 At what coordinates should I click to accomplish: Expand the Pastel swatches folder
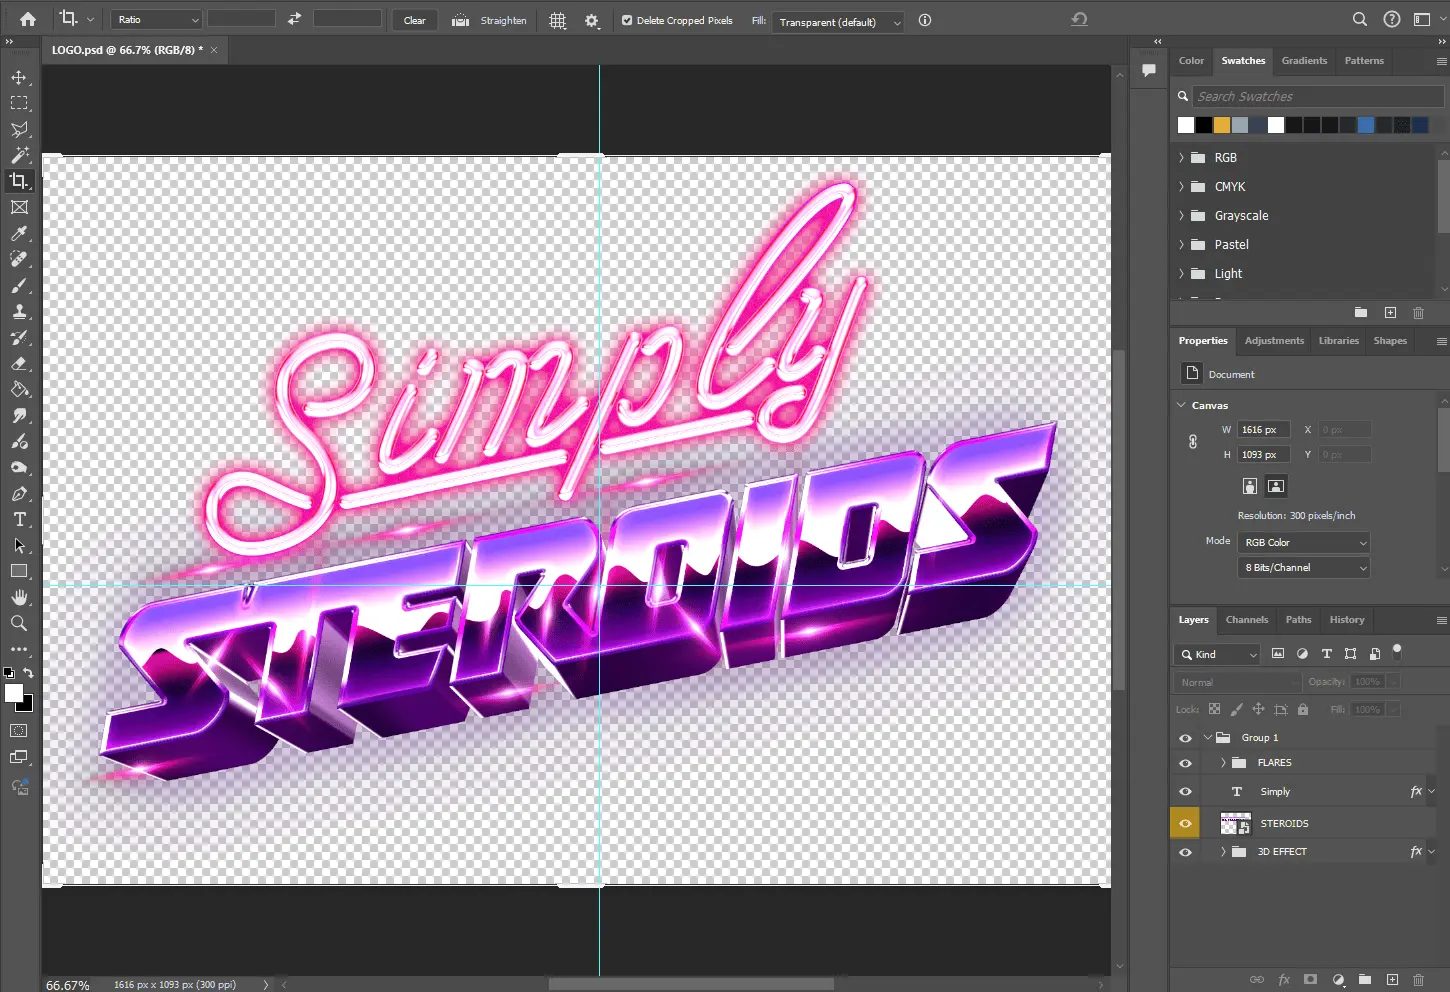(x=1181, y=245)
